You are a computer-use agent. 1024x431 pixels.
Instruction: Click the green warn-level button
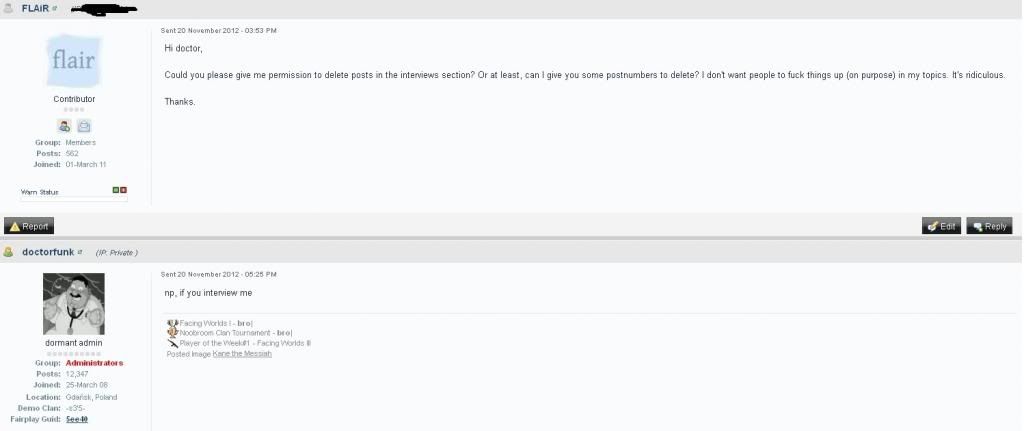[x=116, y=189]
